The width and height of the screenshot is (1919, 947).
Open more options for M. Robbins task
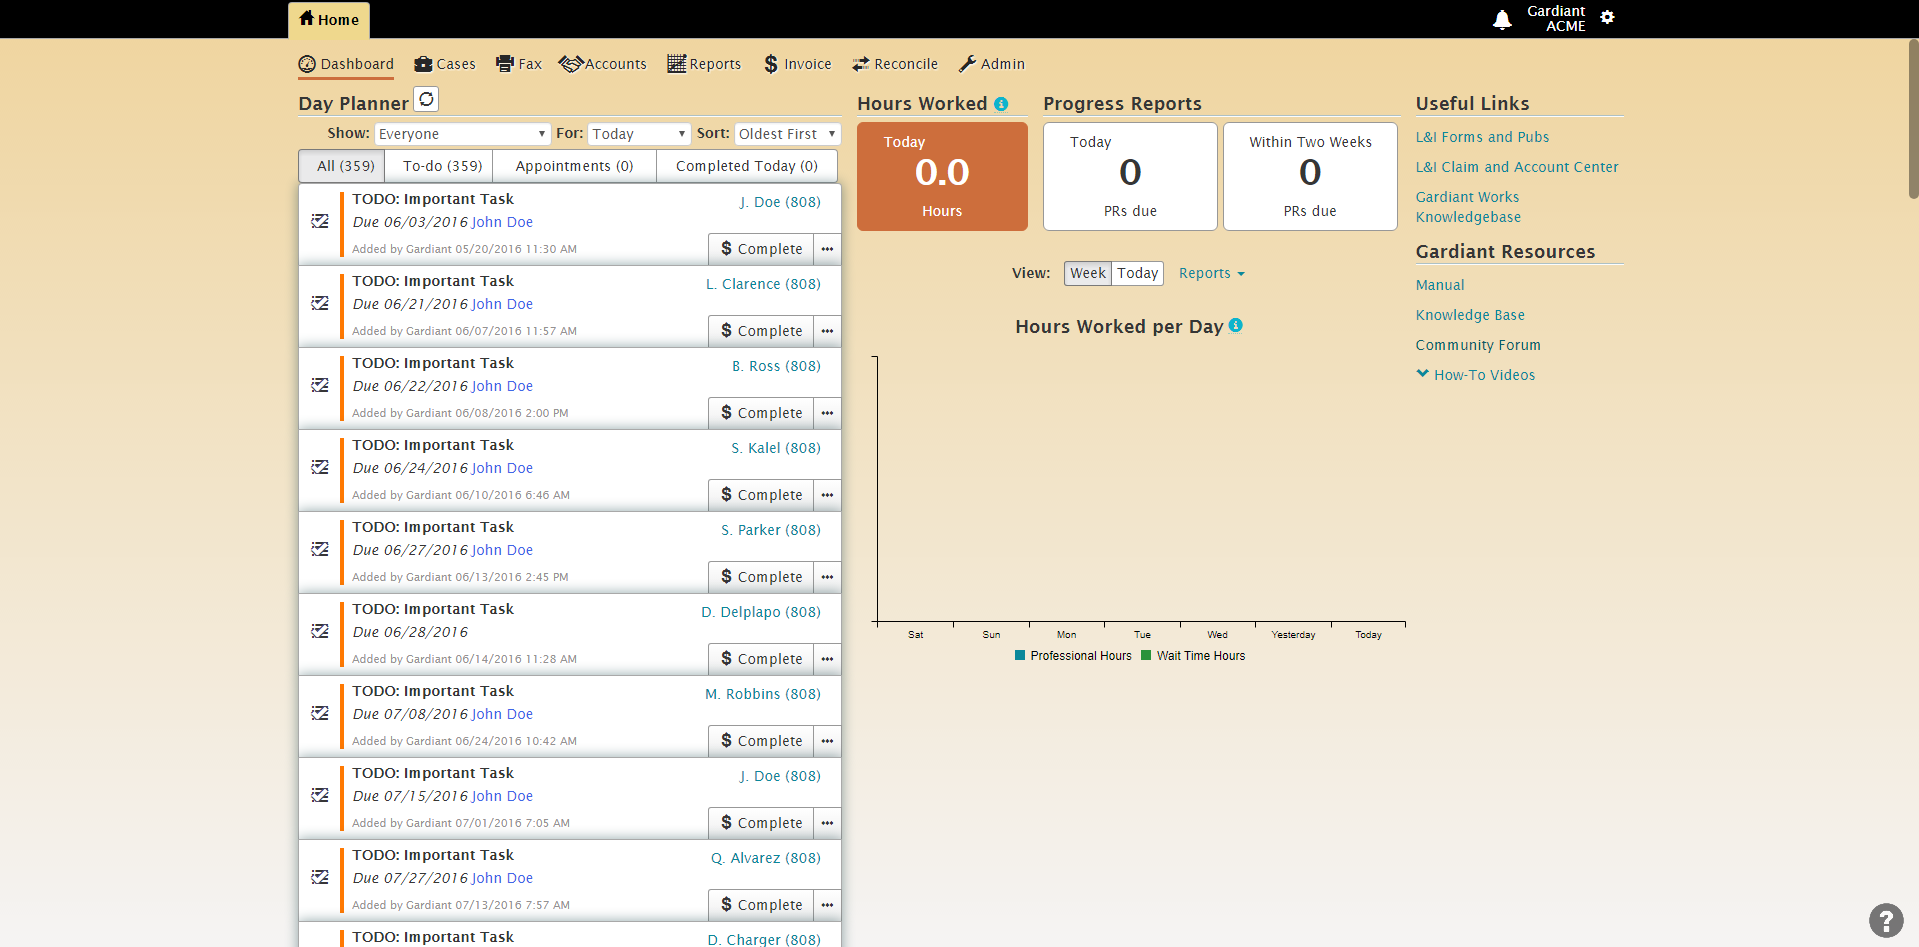click(827, 741)
